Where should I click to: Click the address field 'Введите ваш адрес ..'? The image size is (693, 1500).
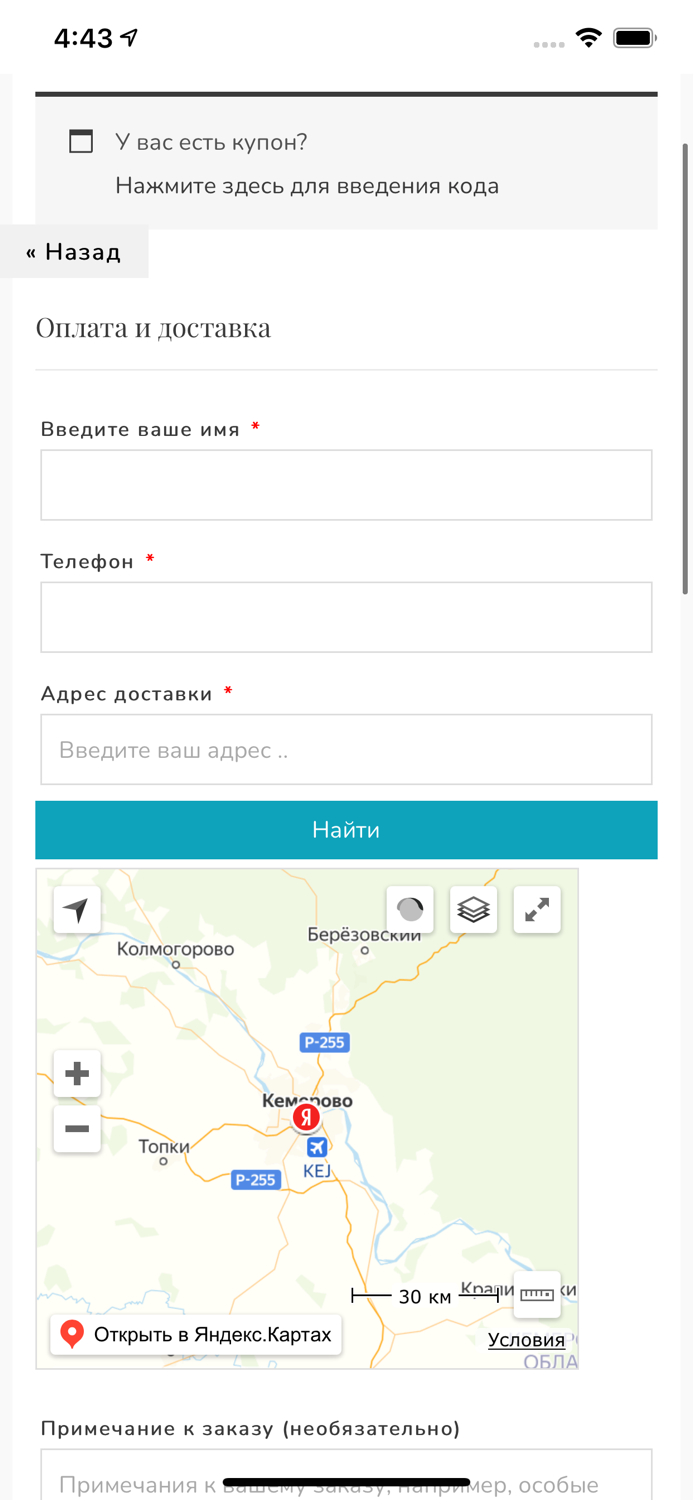click(346, 749)
